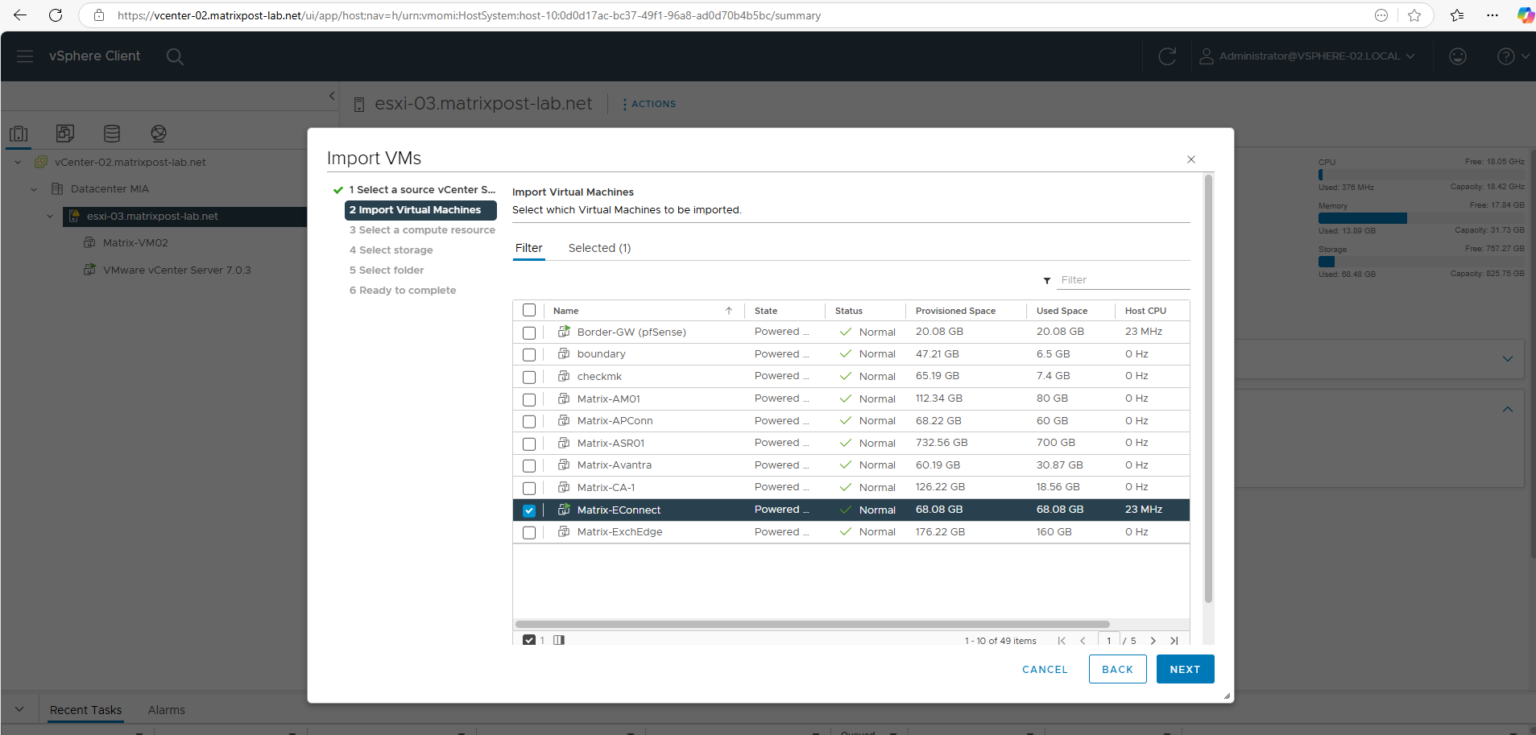
Task: Click the NEXT button in the wizard
Action: click(x=1185, y=669)
